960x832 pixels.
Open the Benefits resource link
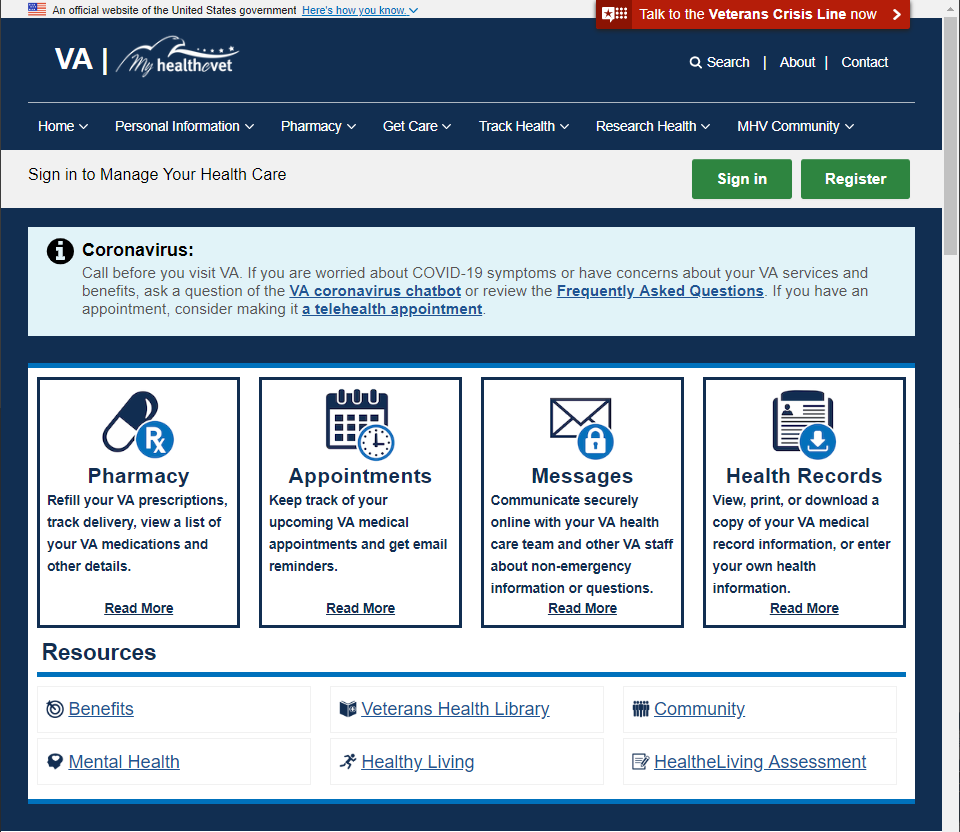(x=101, y=709)
